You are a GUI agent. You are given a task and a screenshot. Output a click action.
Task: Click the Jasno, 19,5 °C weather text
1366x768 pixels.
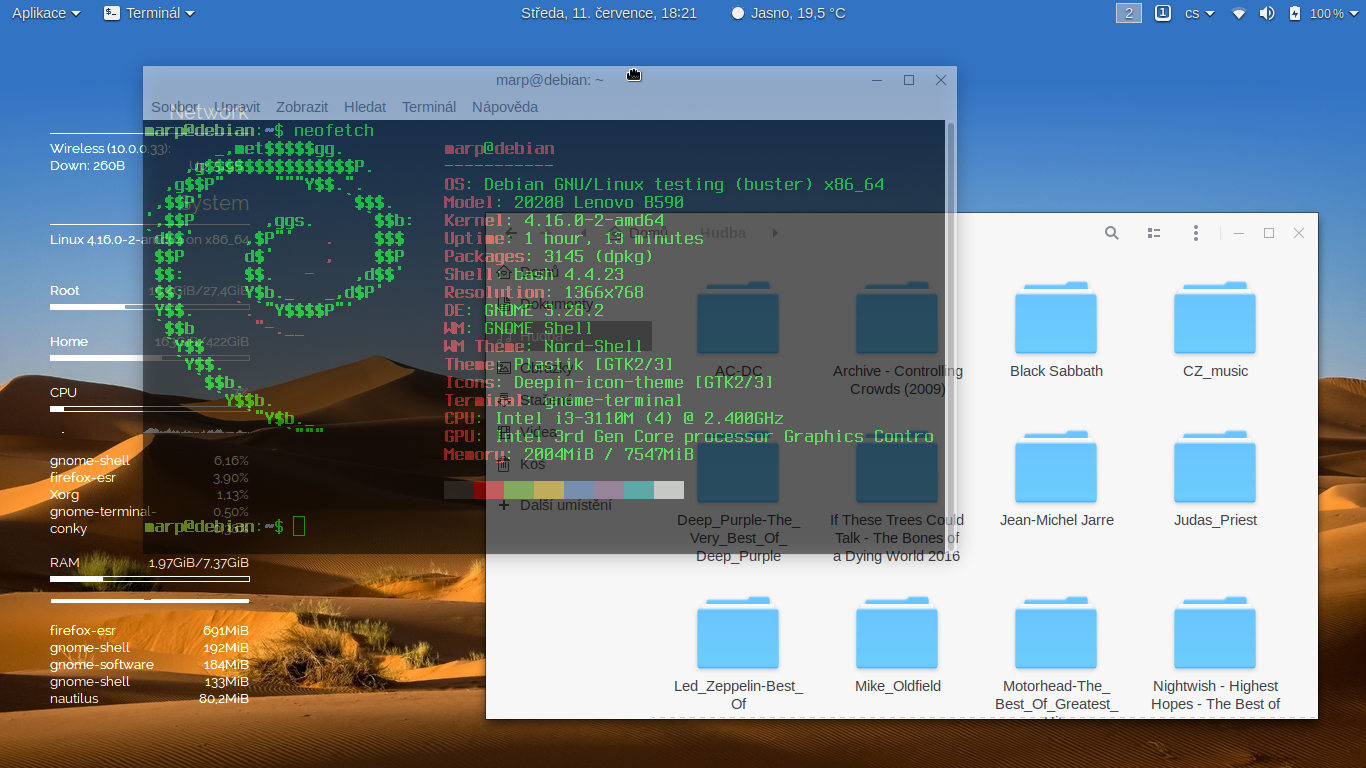pos(798,13)
